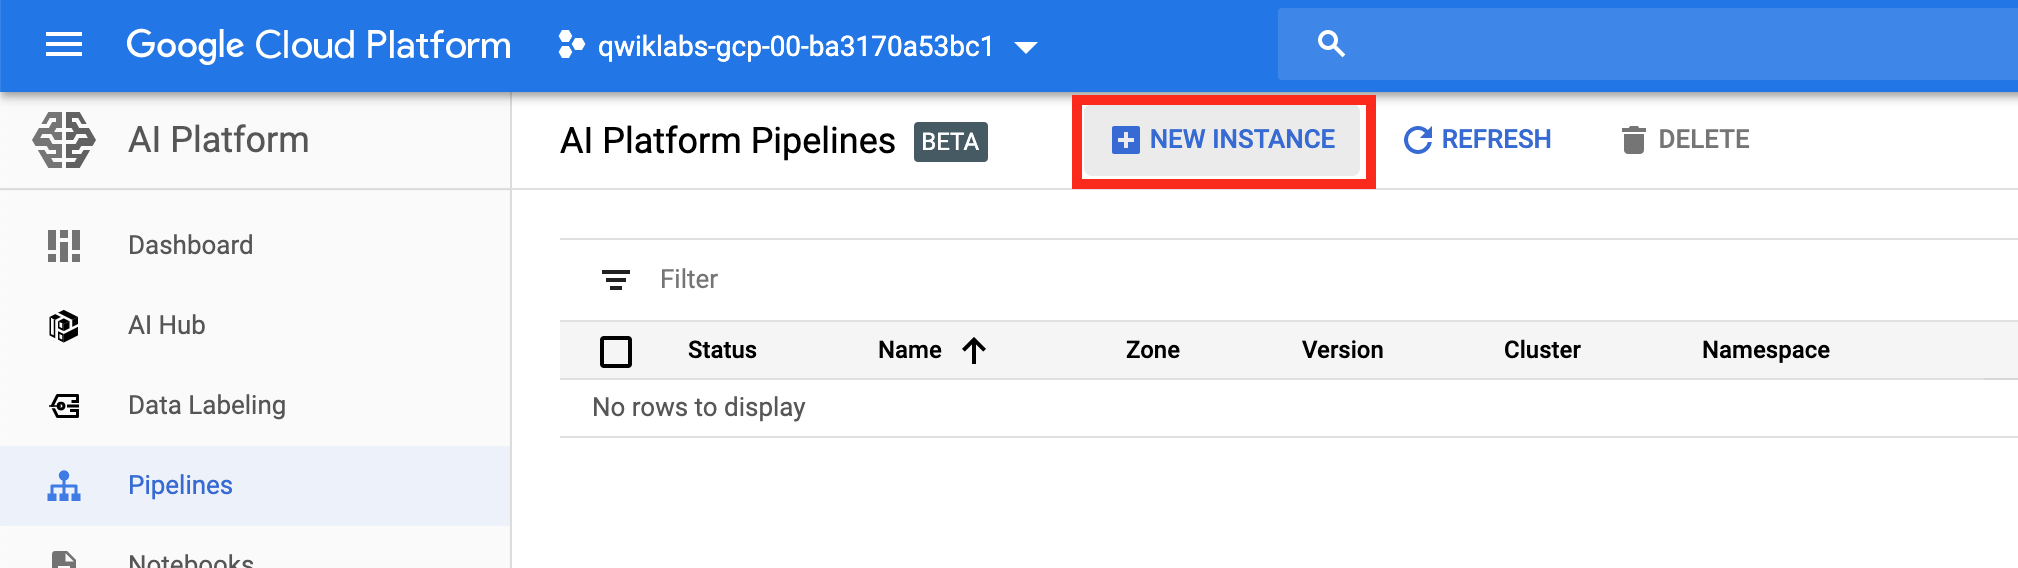The image size is (2018, 568).
Task: Click the filter lines icon
Action: pyautogui.click(x=616, y=280)
